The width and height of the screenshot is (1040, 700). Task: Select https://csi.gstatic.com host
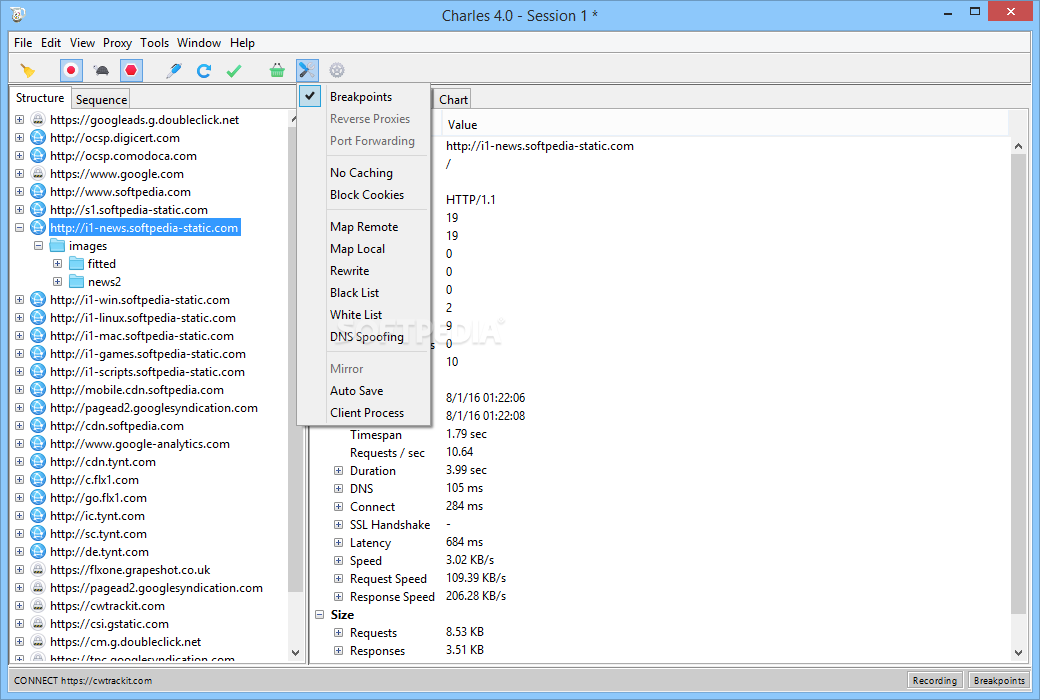[x=109, y=624]
